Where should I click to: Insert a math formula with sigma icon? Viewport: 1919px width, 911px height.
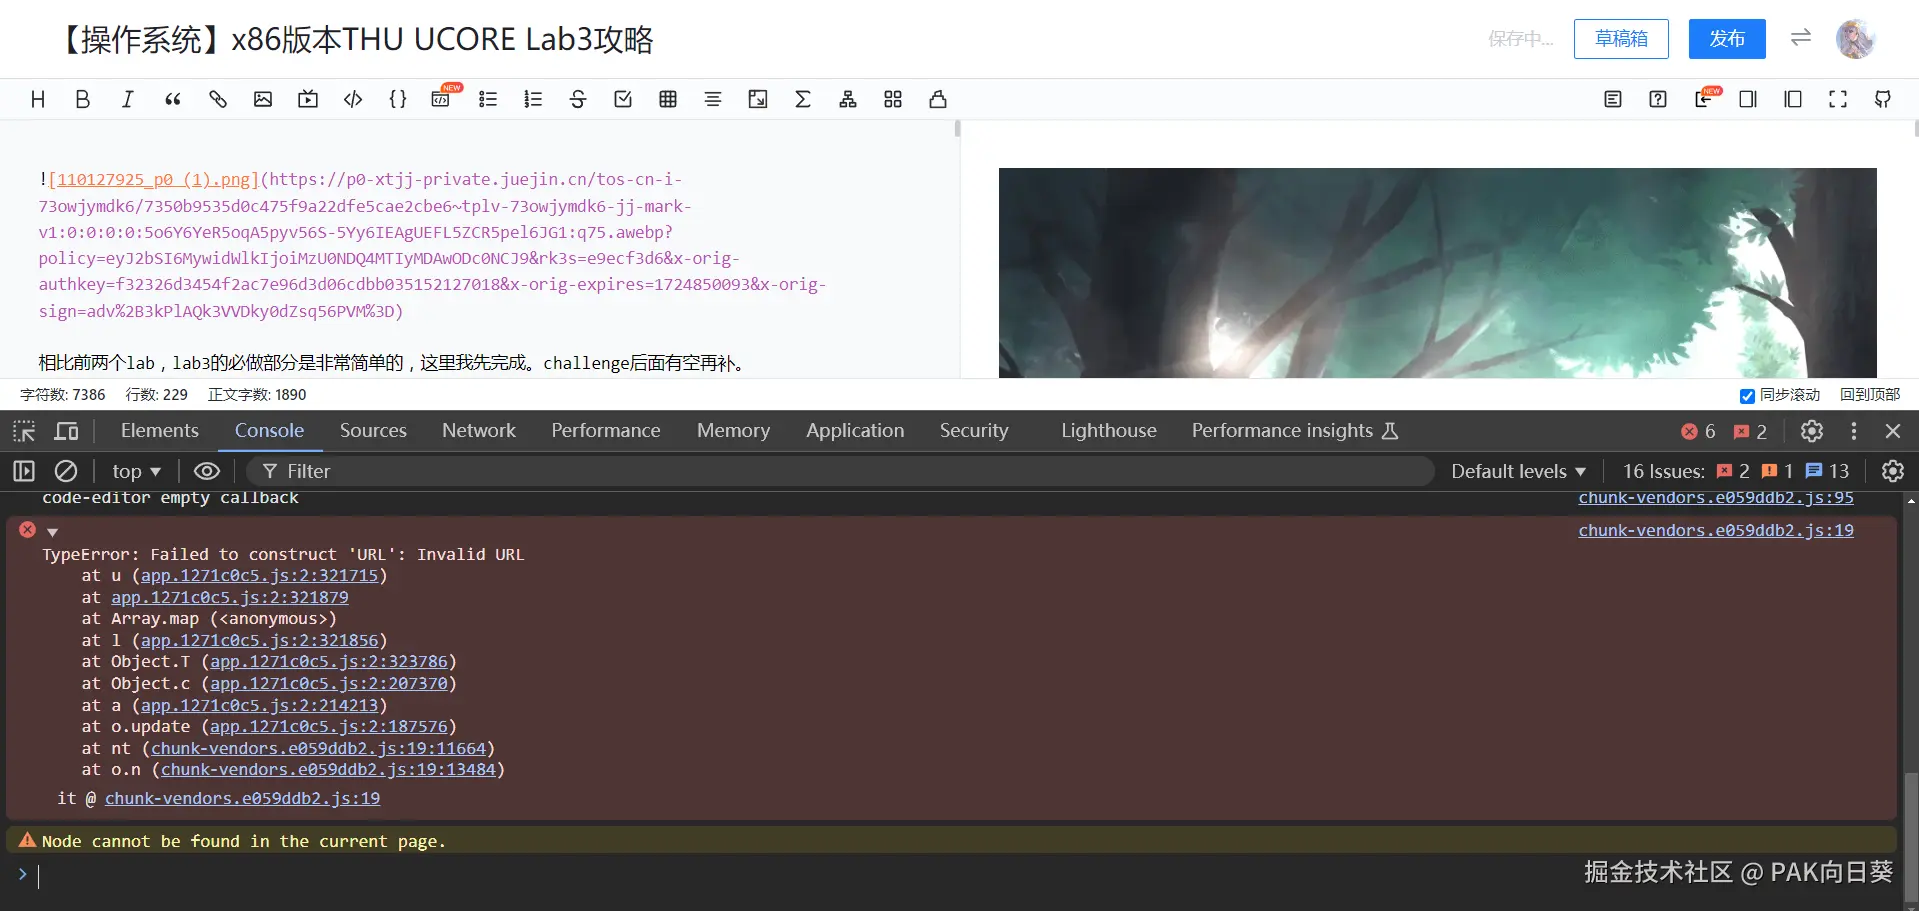tap(803, 99)
